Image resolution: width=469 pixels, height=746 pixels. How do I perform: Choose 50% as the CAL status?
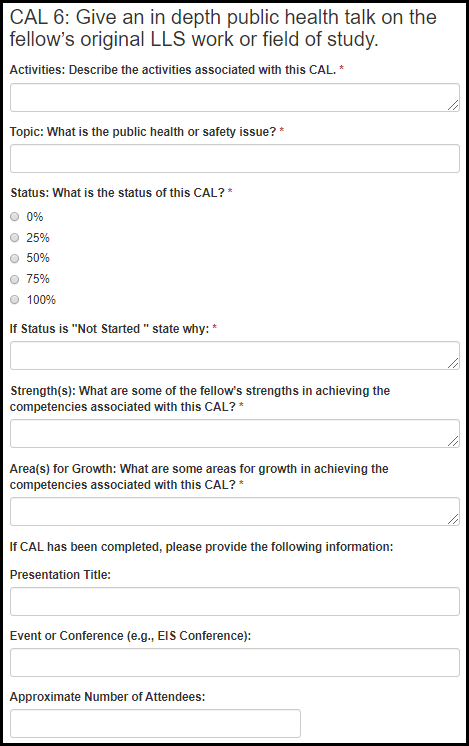15,258
